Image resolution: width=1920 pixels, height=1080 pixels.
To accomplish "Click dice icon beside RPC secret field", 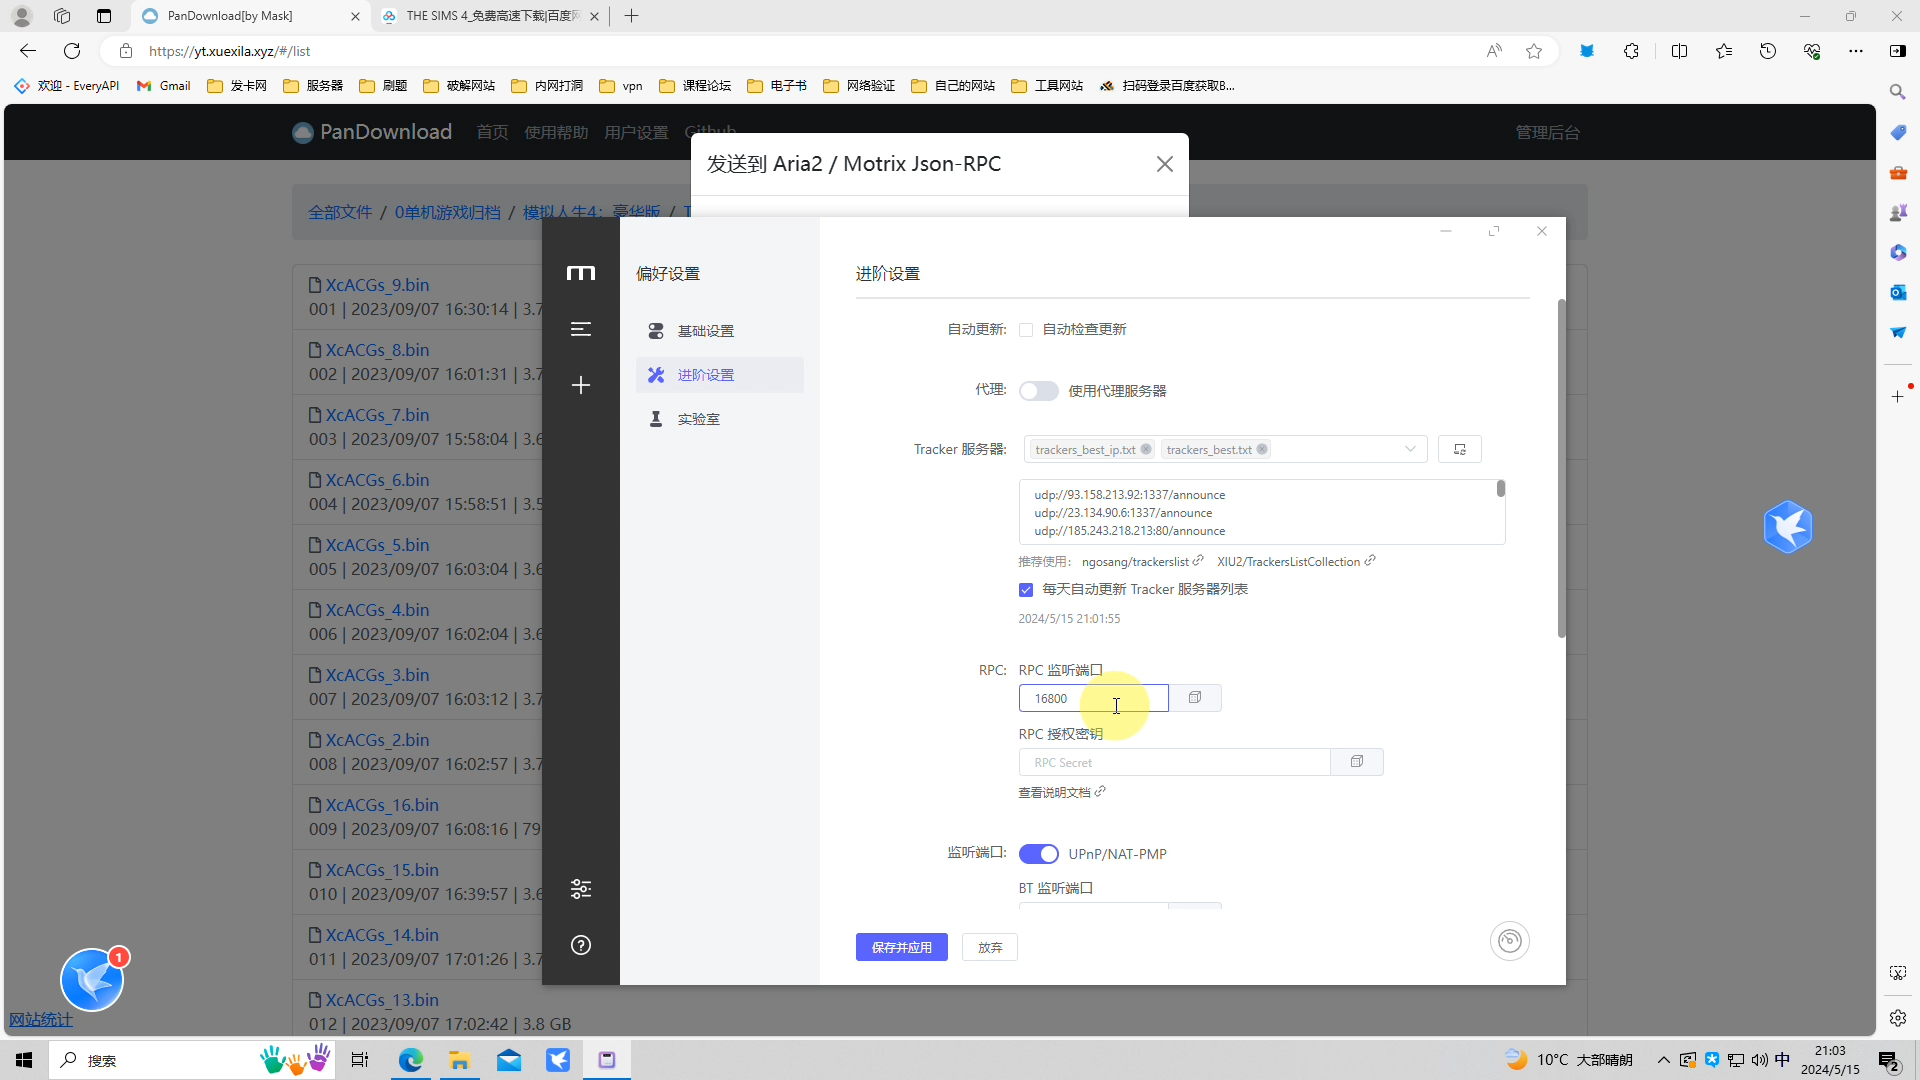I will (x=1357, y=762).
